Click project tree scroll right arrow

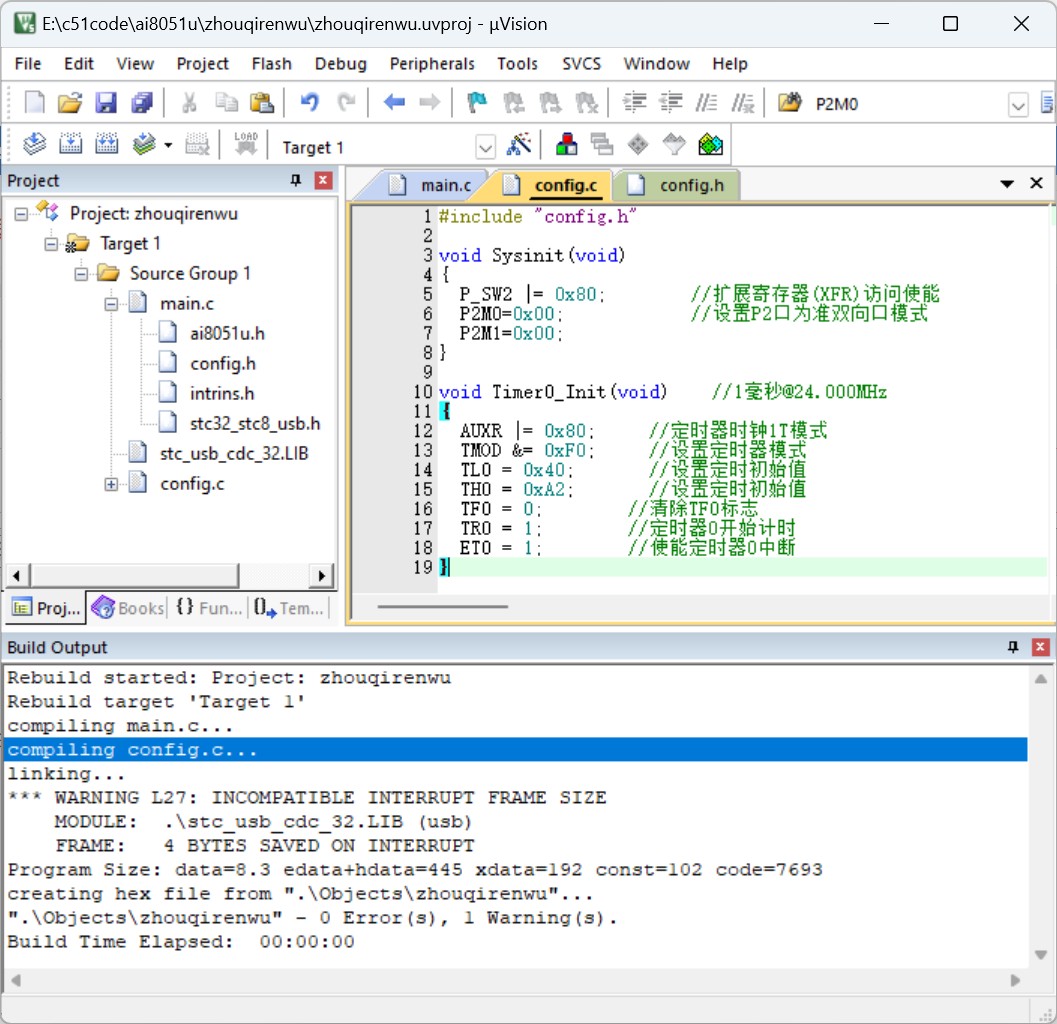321,576
